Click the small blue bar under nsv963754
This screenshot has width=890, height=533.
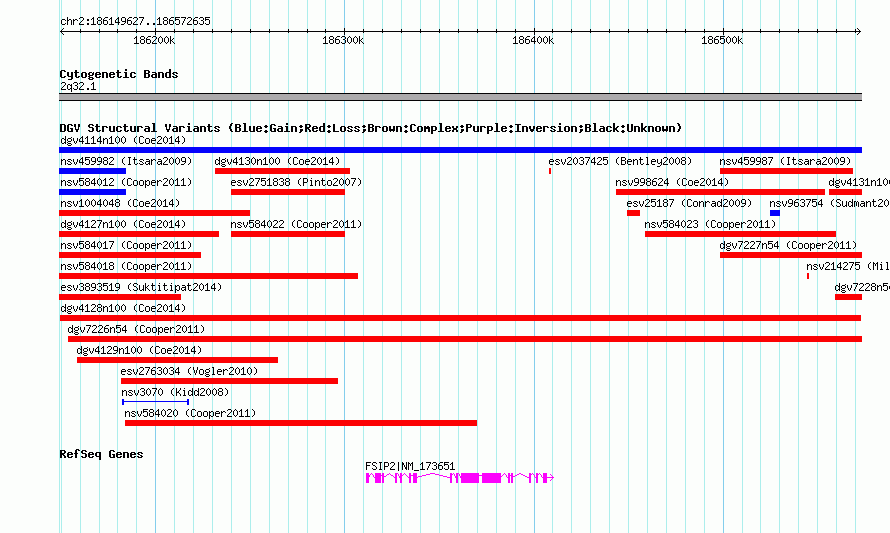click(x=775, y=213)
